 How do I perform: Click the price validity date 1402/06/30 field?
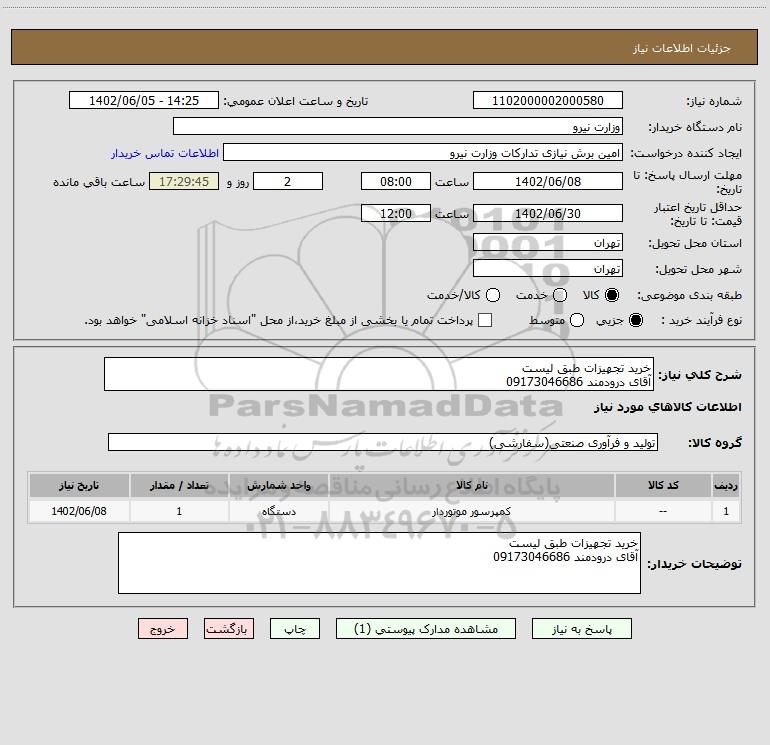pos(548,213)
